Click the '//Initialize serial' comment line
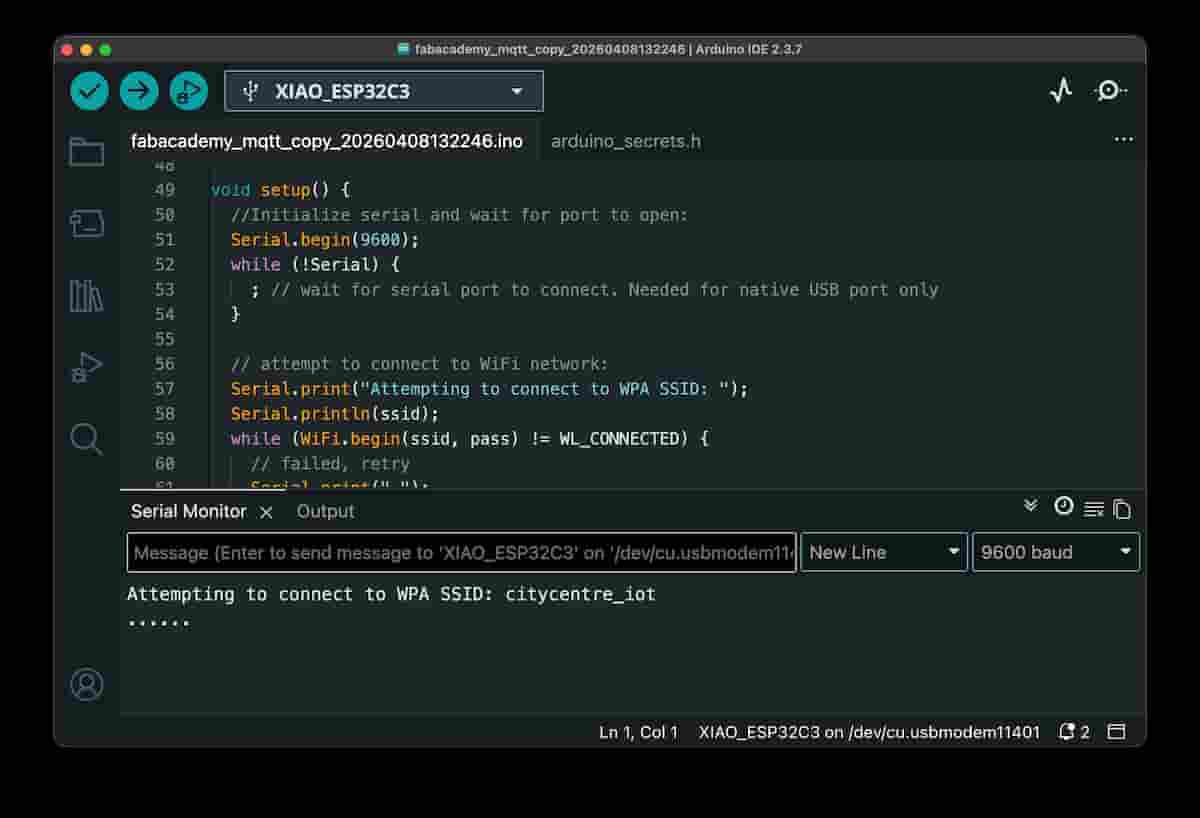The height and width of the screenshot is (818, 1200). (460, 215)
